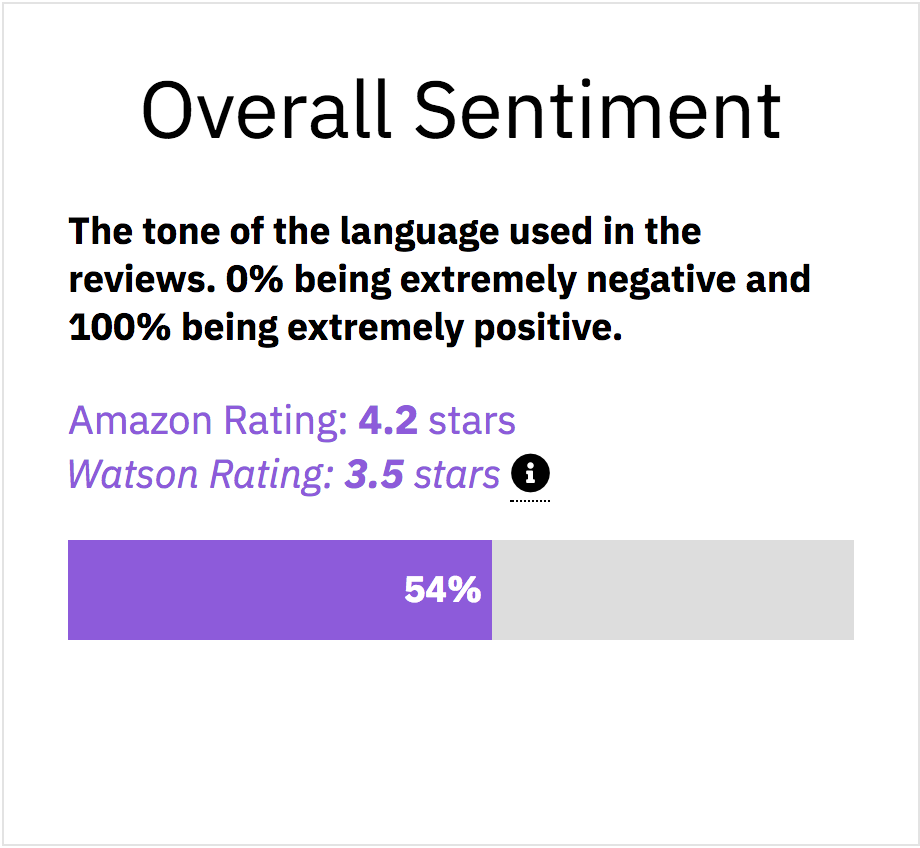The image size is (920, 848).
Task: Click the italic stars after 3.5
Action: tap(456, 474)
